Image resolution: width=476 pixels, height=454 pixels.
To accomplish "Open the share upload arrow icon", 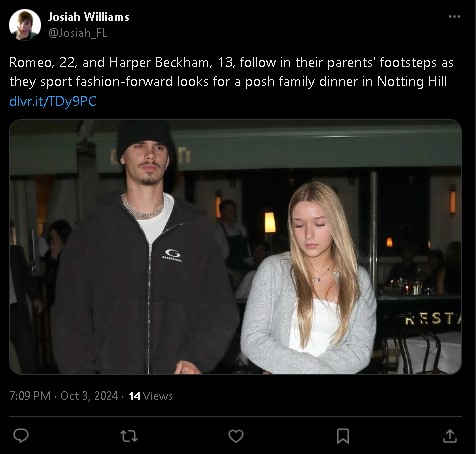I will click(x=449, y=436).
